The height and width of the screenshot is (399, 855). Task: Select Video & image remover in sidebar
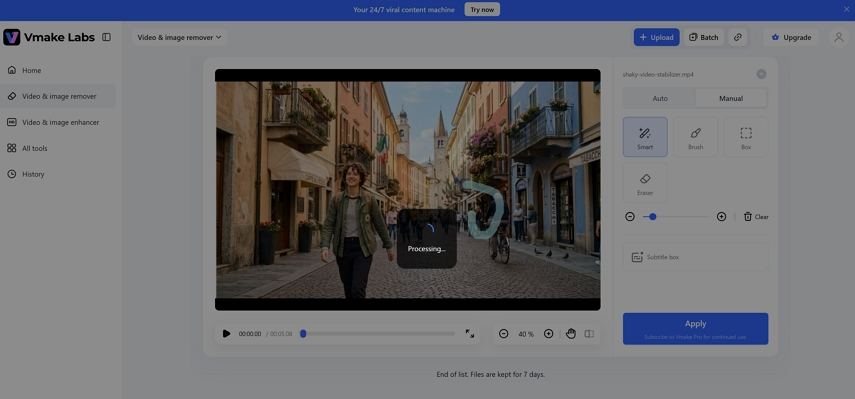pyautogui.click(x=58, y=96)
